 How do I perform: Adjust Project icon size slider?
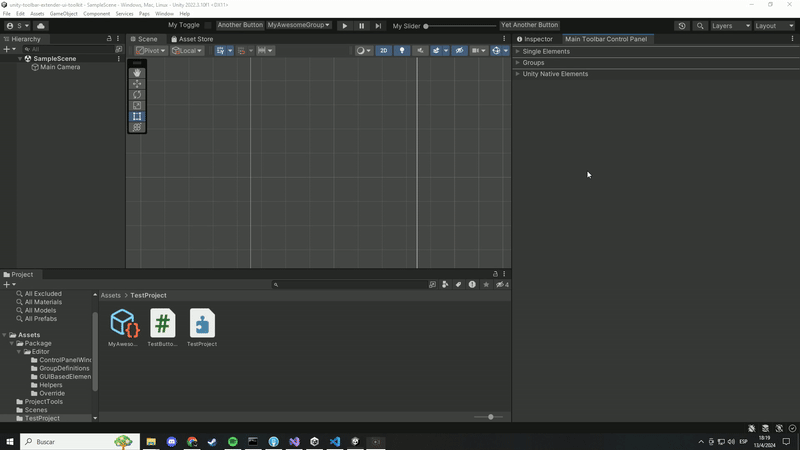click(490, 417)
